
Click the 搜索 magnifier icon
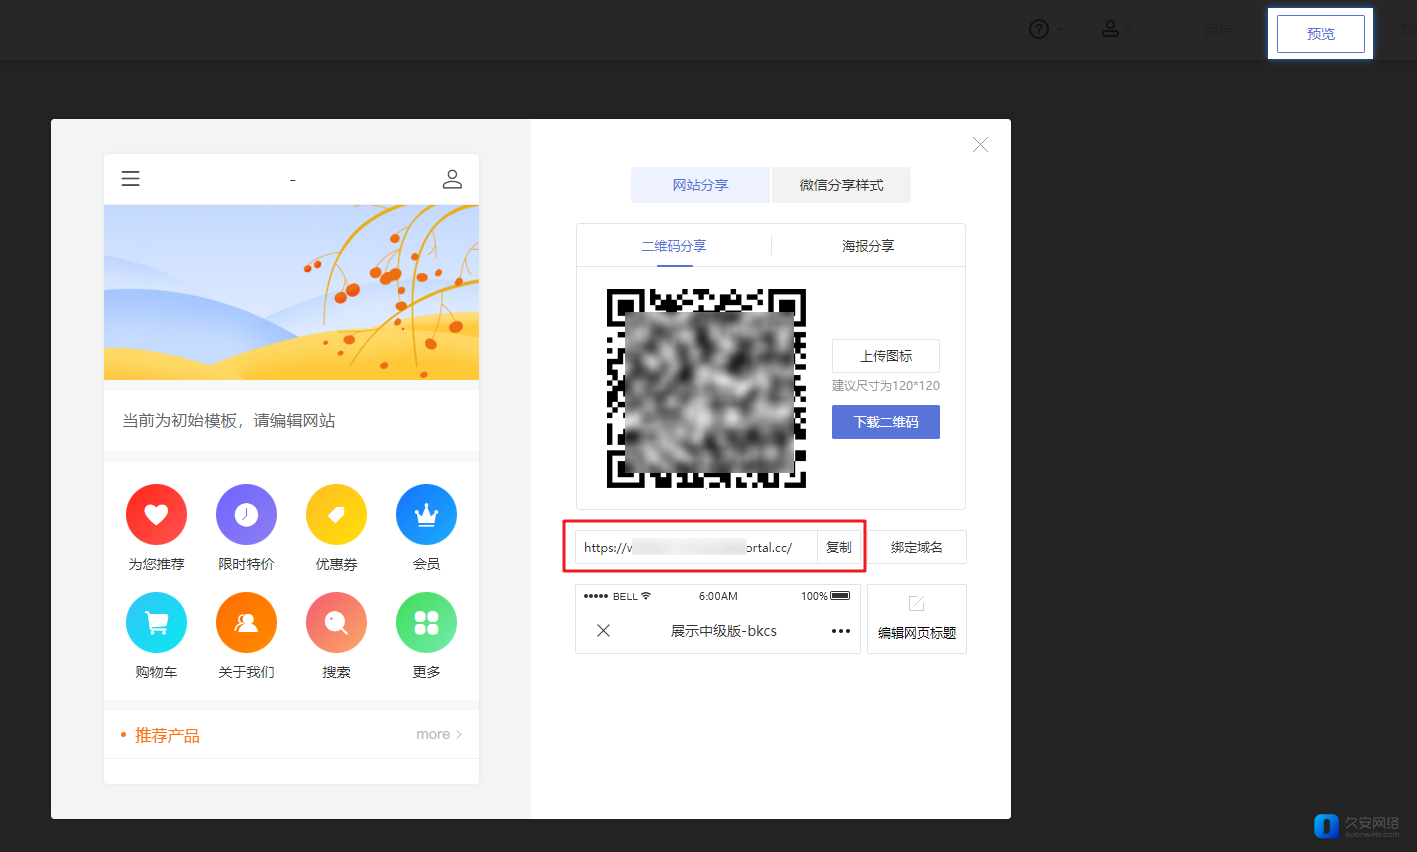click(x=336, y=623)
